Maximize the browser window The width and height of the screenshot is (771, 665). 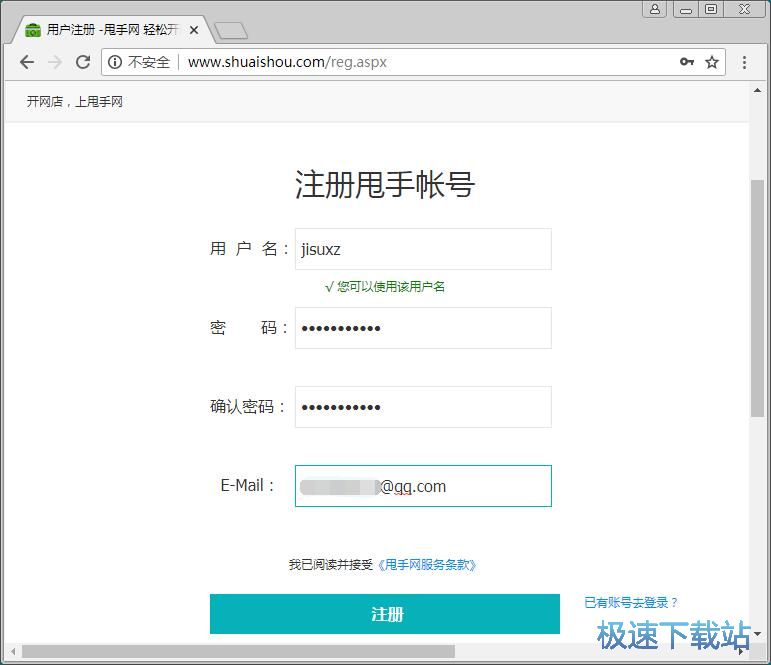pos(711,9)
